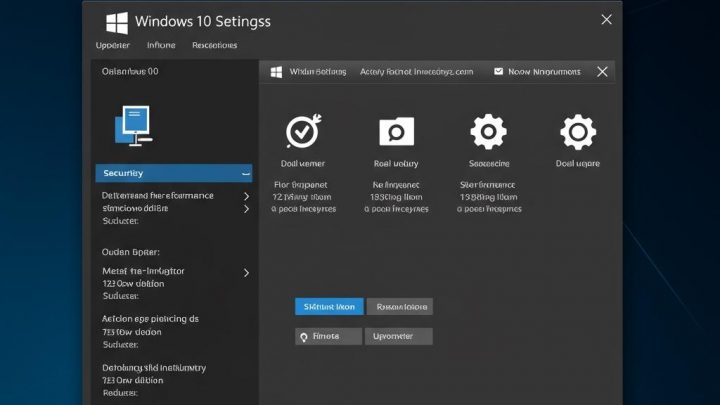Screen dimensions: 720x405
Task: Click the Oalanbue 00 heading
Action: [130, 71]
